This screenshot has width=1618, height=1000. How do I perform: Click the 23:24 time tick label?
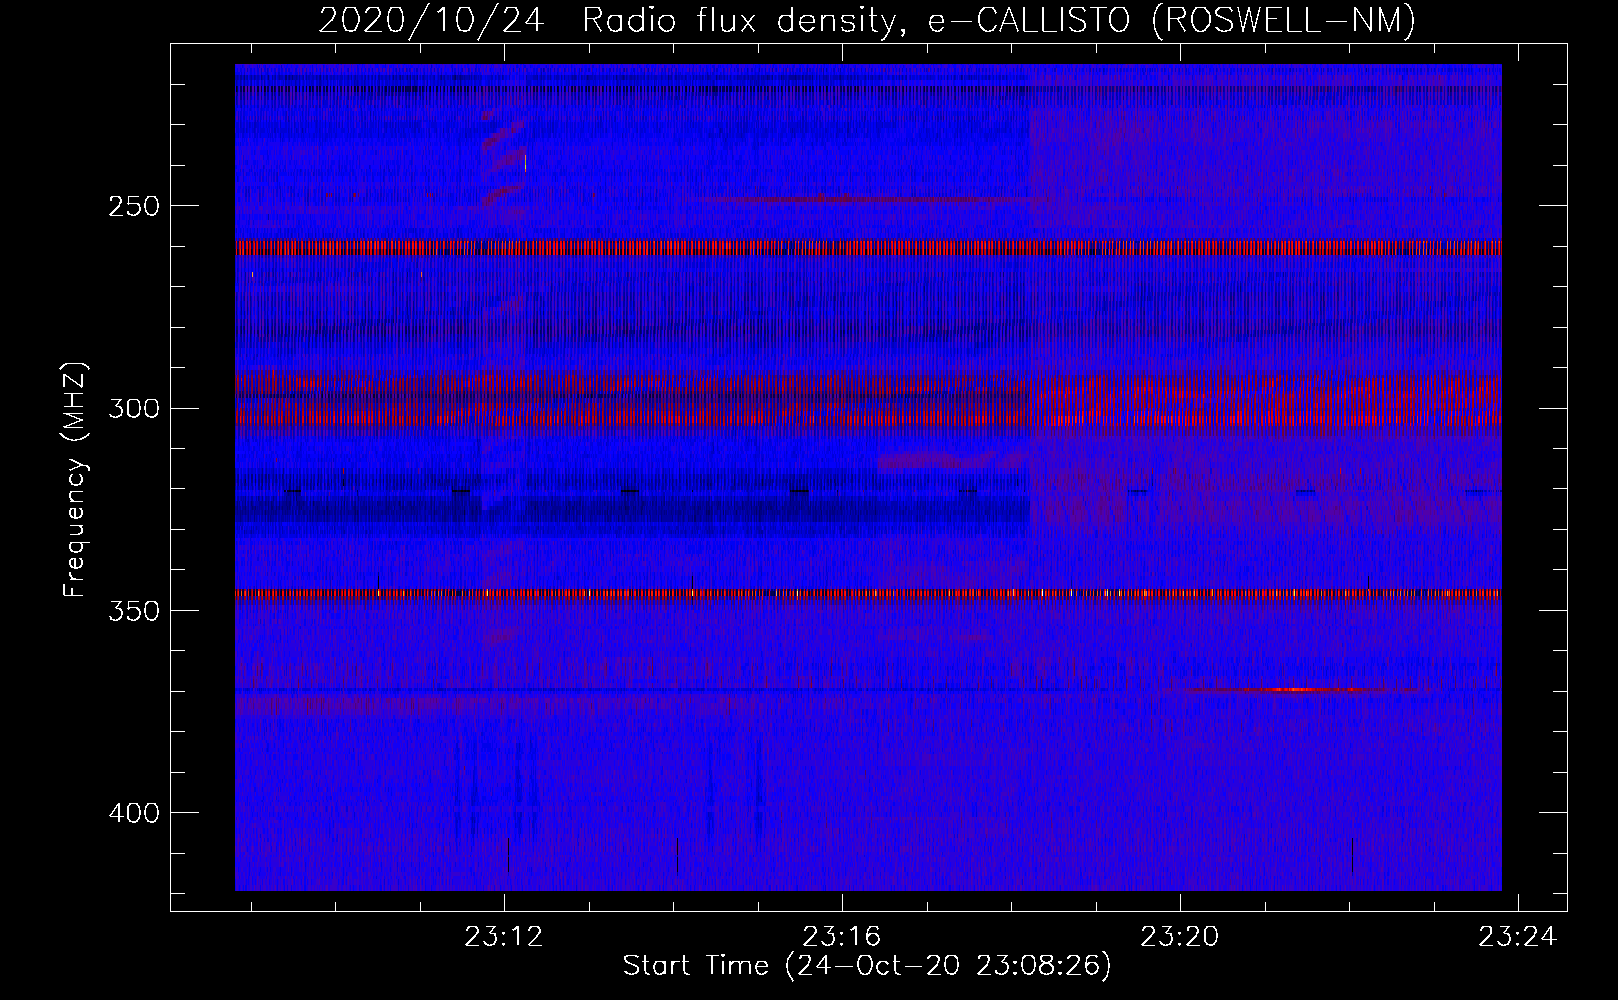[x=1518, y=937]
